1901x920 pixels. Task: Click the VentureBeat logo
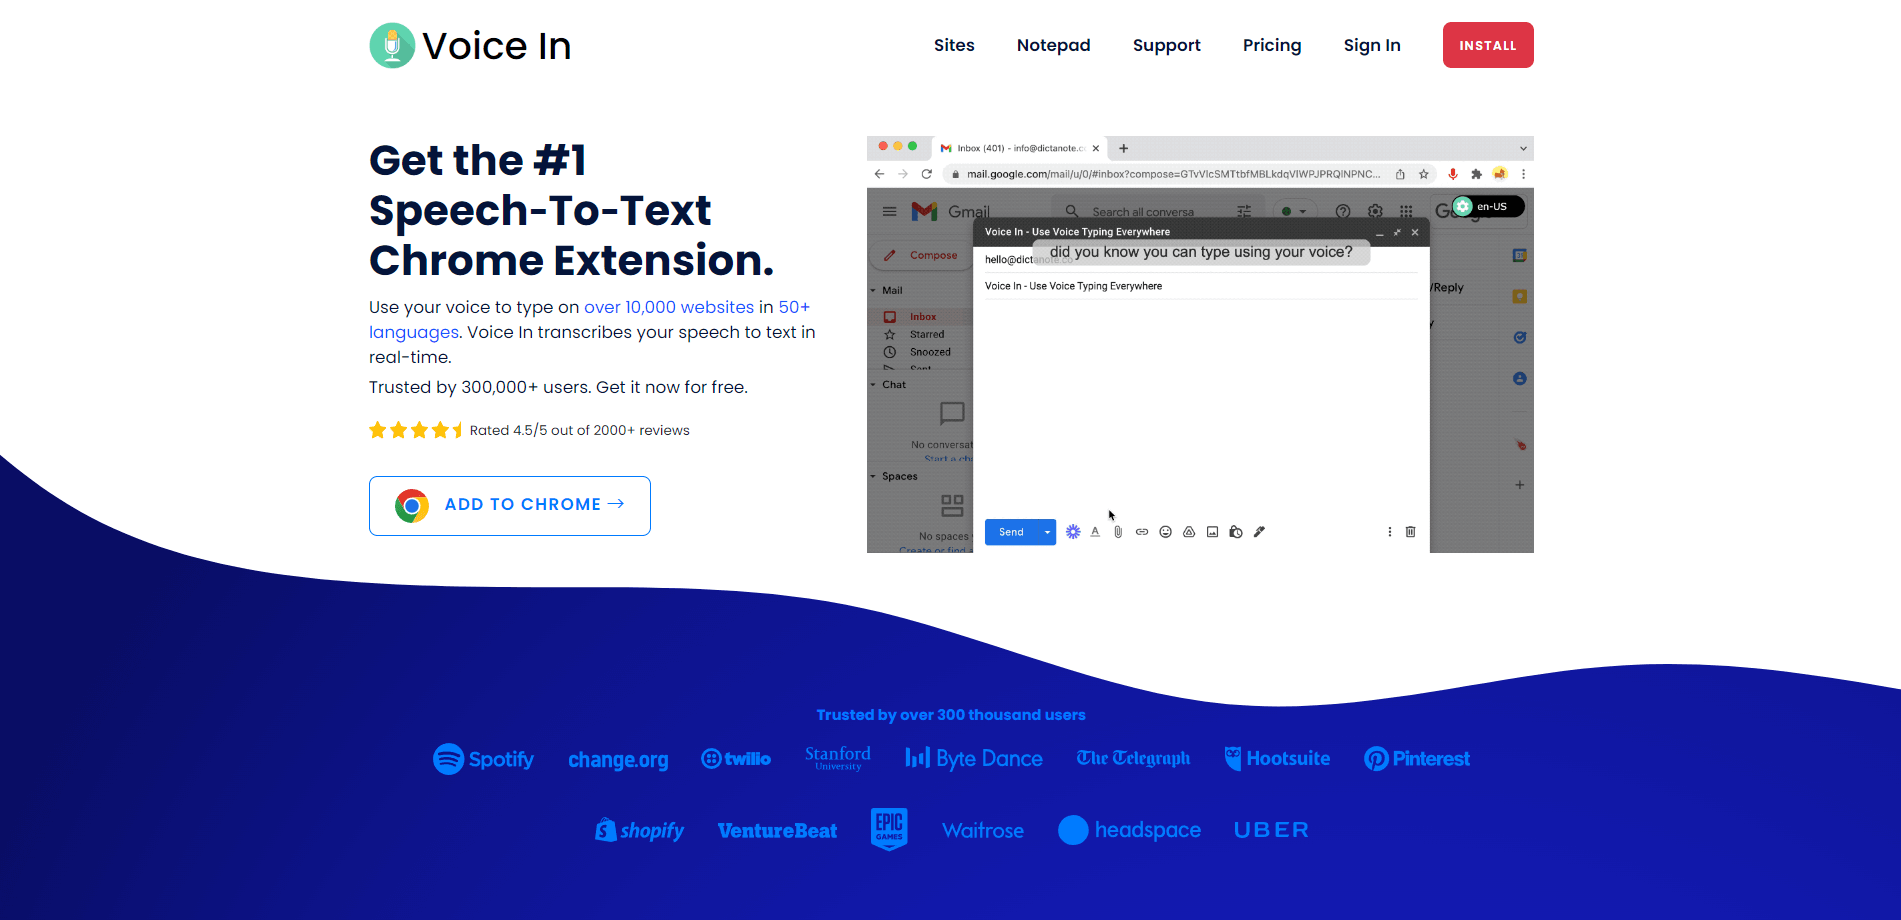pyautogui.click(x=777, y=831)
